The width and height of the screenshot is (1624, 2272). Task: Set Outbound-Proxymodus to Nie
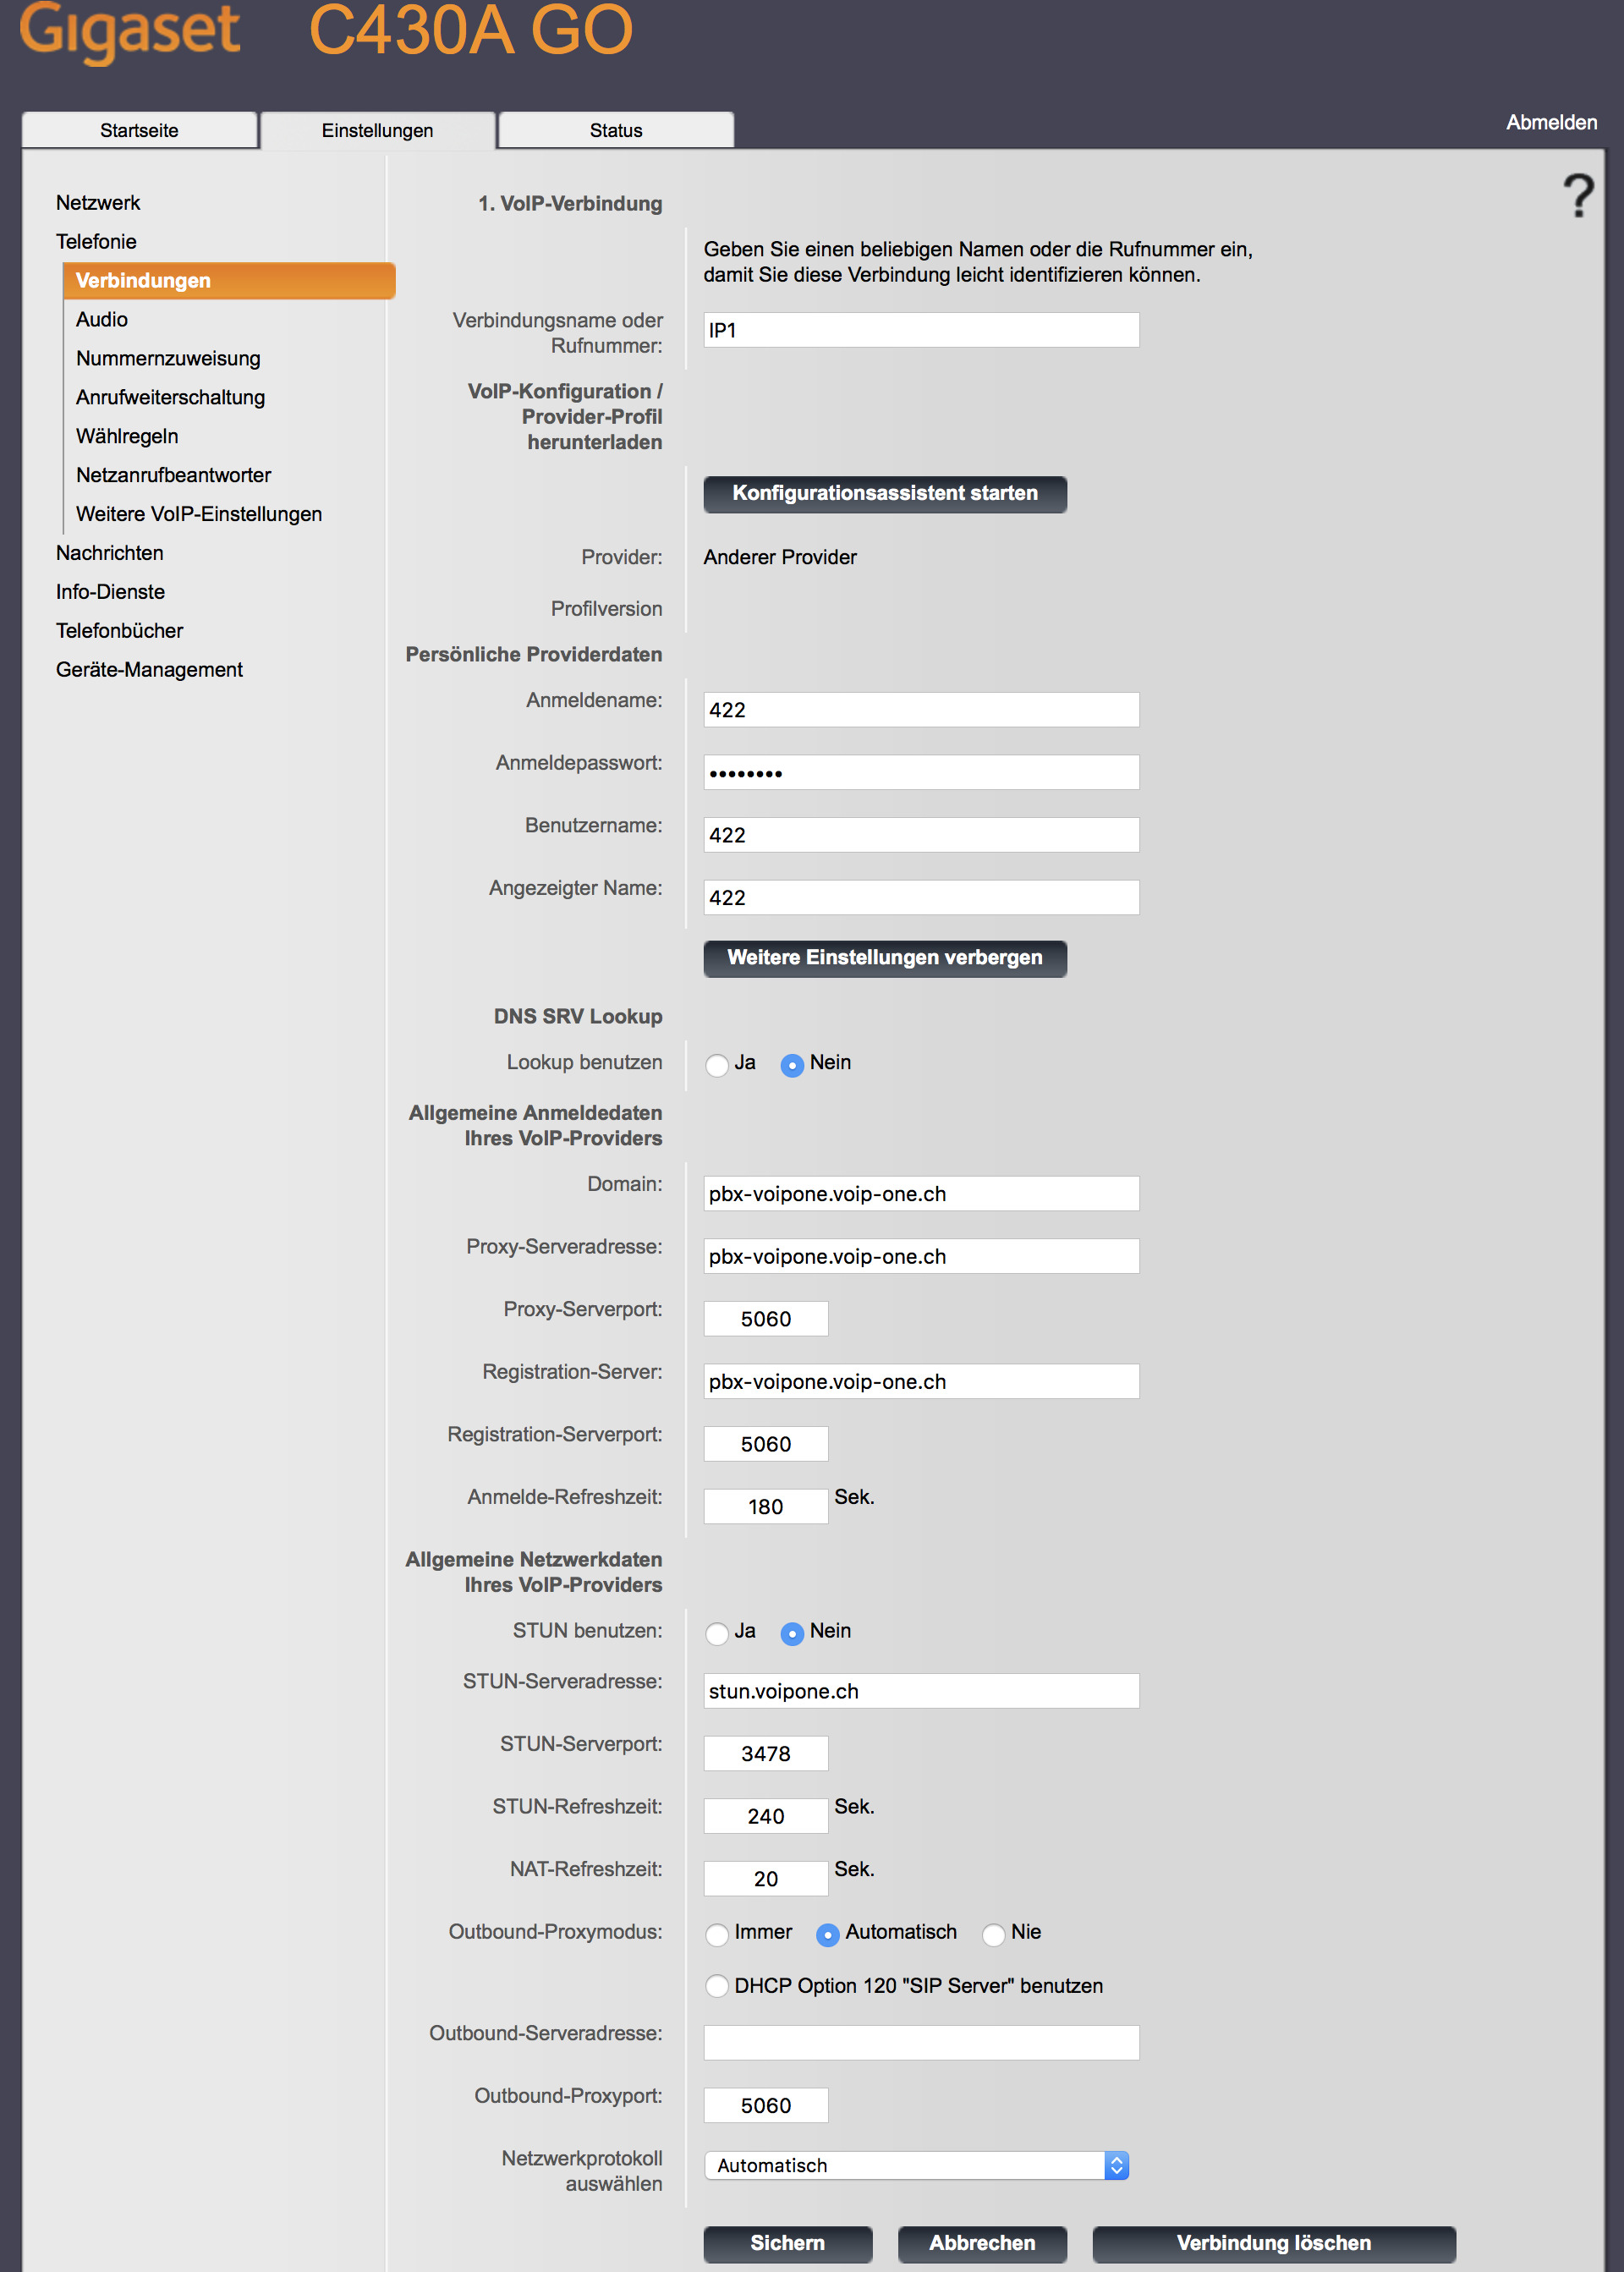(x=993, y=1934)
